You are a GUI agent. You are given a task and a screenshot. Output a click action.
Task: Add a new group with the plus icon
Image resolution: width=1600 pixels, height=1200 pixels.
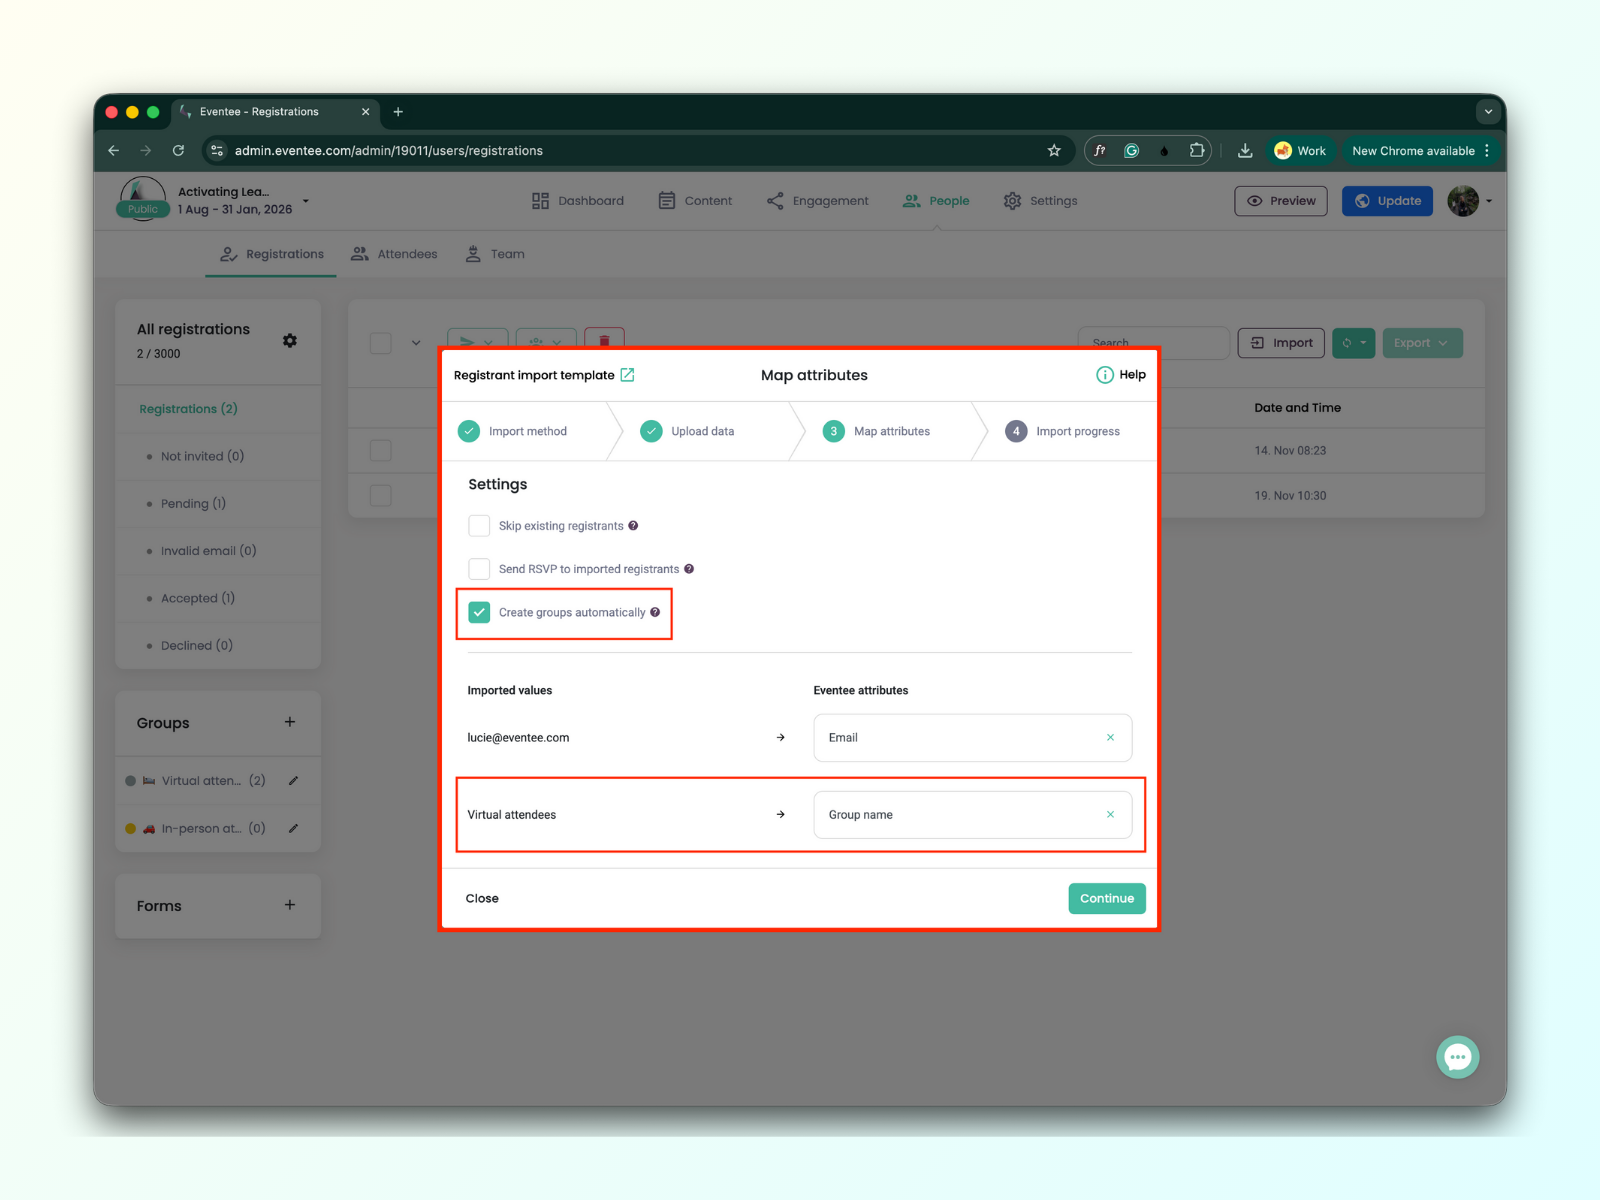(290, 722)
